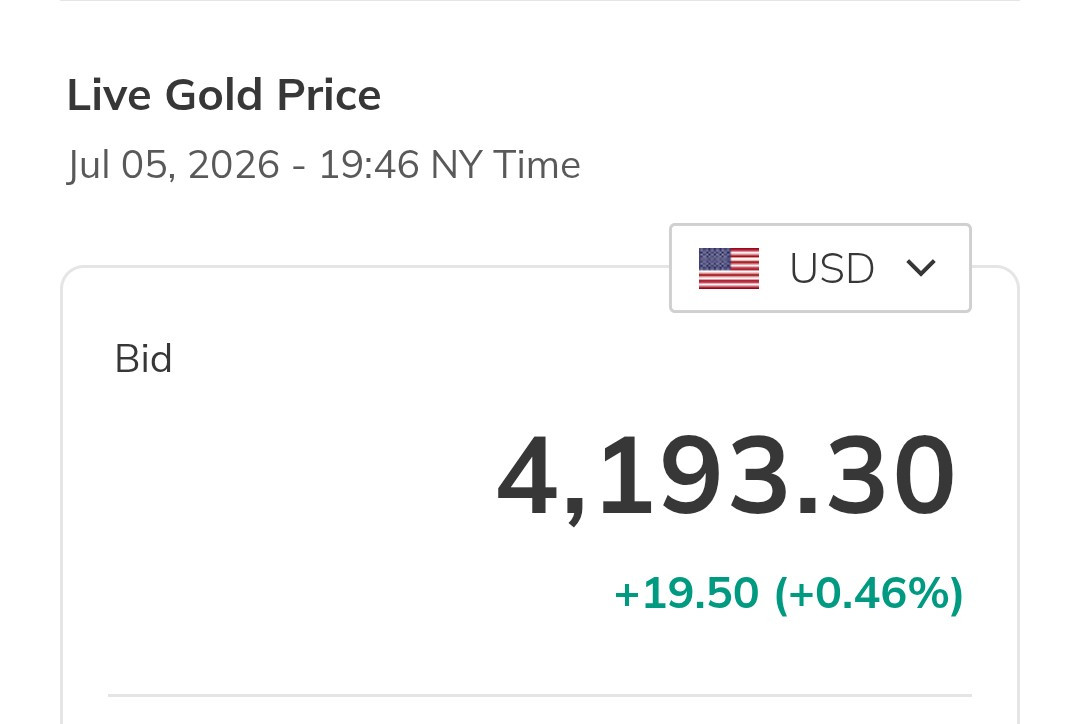Viewport: 1080px width, 724px height.
Task: Click the (+0.46%) percentage change
Action: (869, 594)
